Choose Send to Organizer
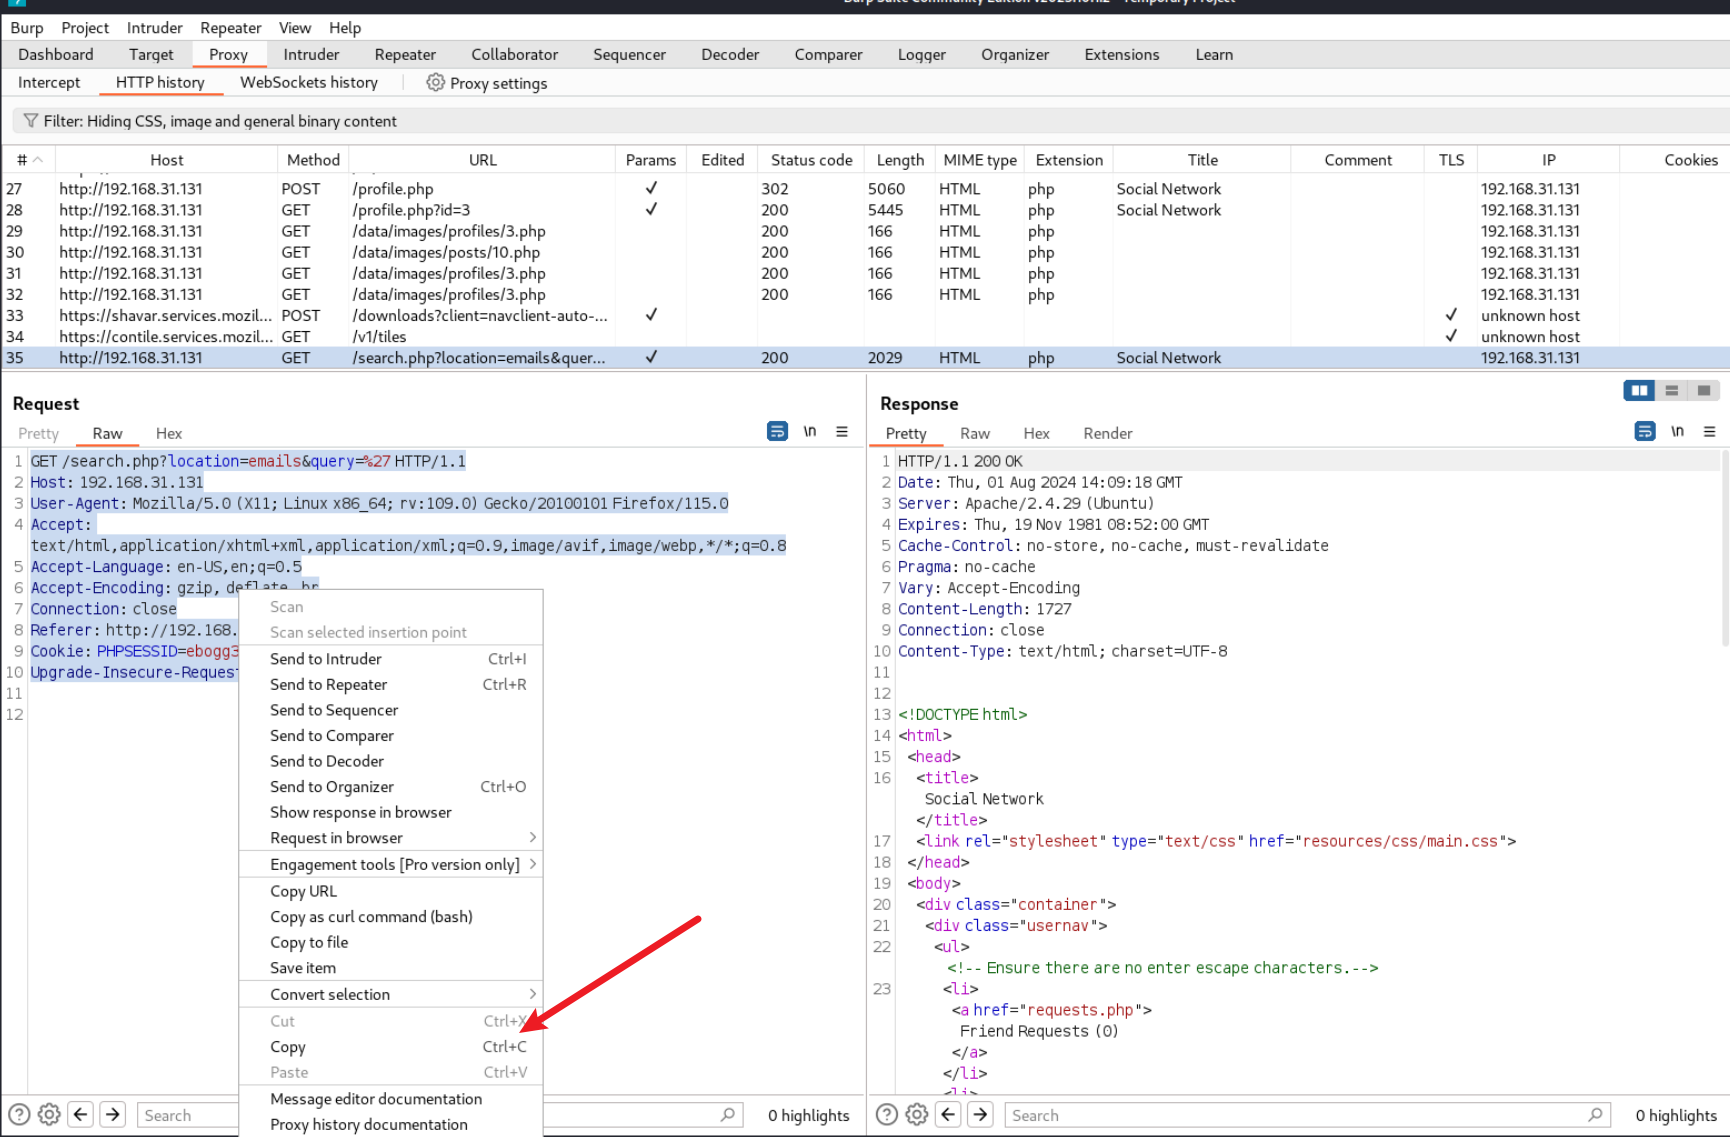Screen dimensions: 1730x1137 (391, 787)
